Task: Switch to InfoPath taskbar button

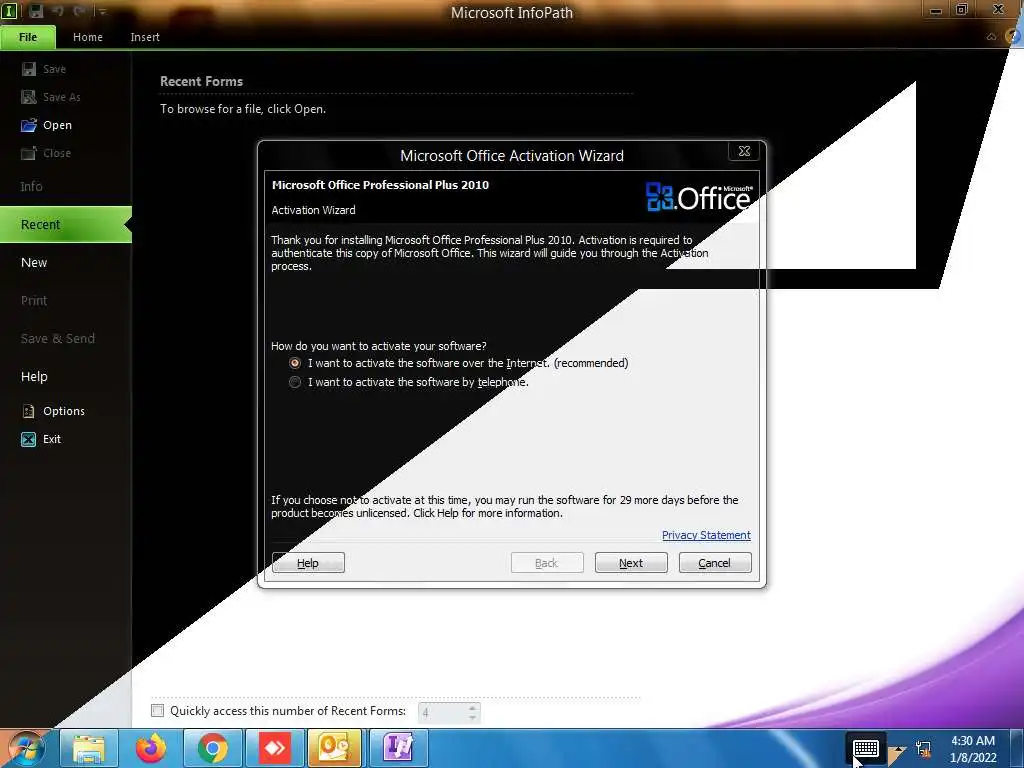Action: pos(398,748)
